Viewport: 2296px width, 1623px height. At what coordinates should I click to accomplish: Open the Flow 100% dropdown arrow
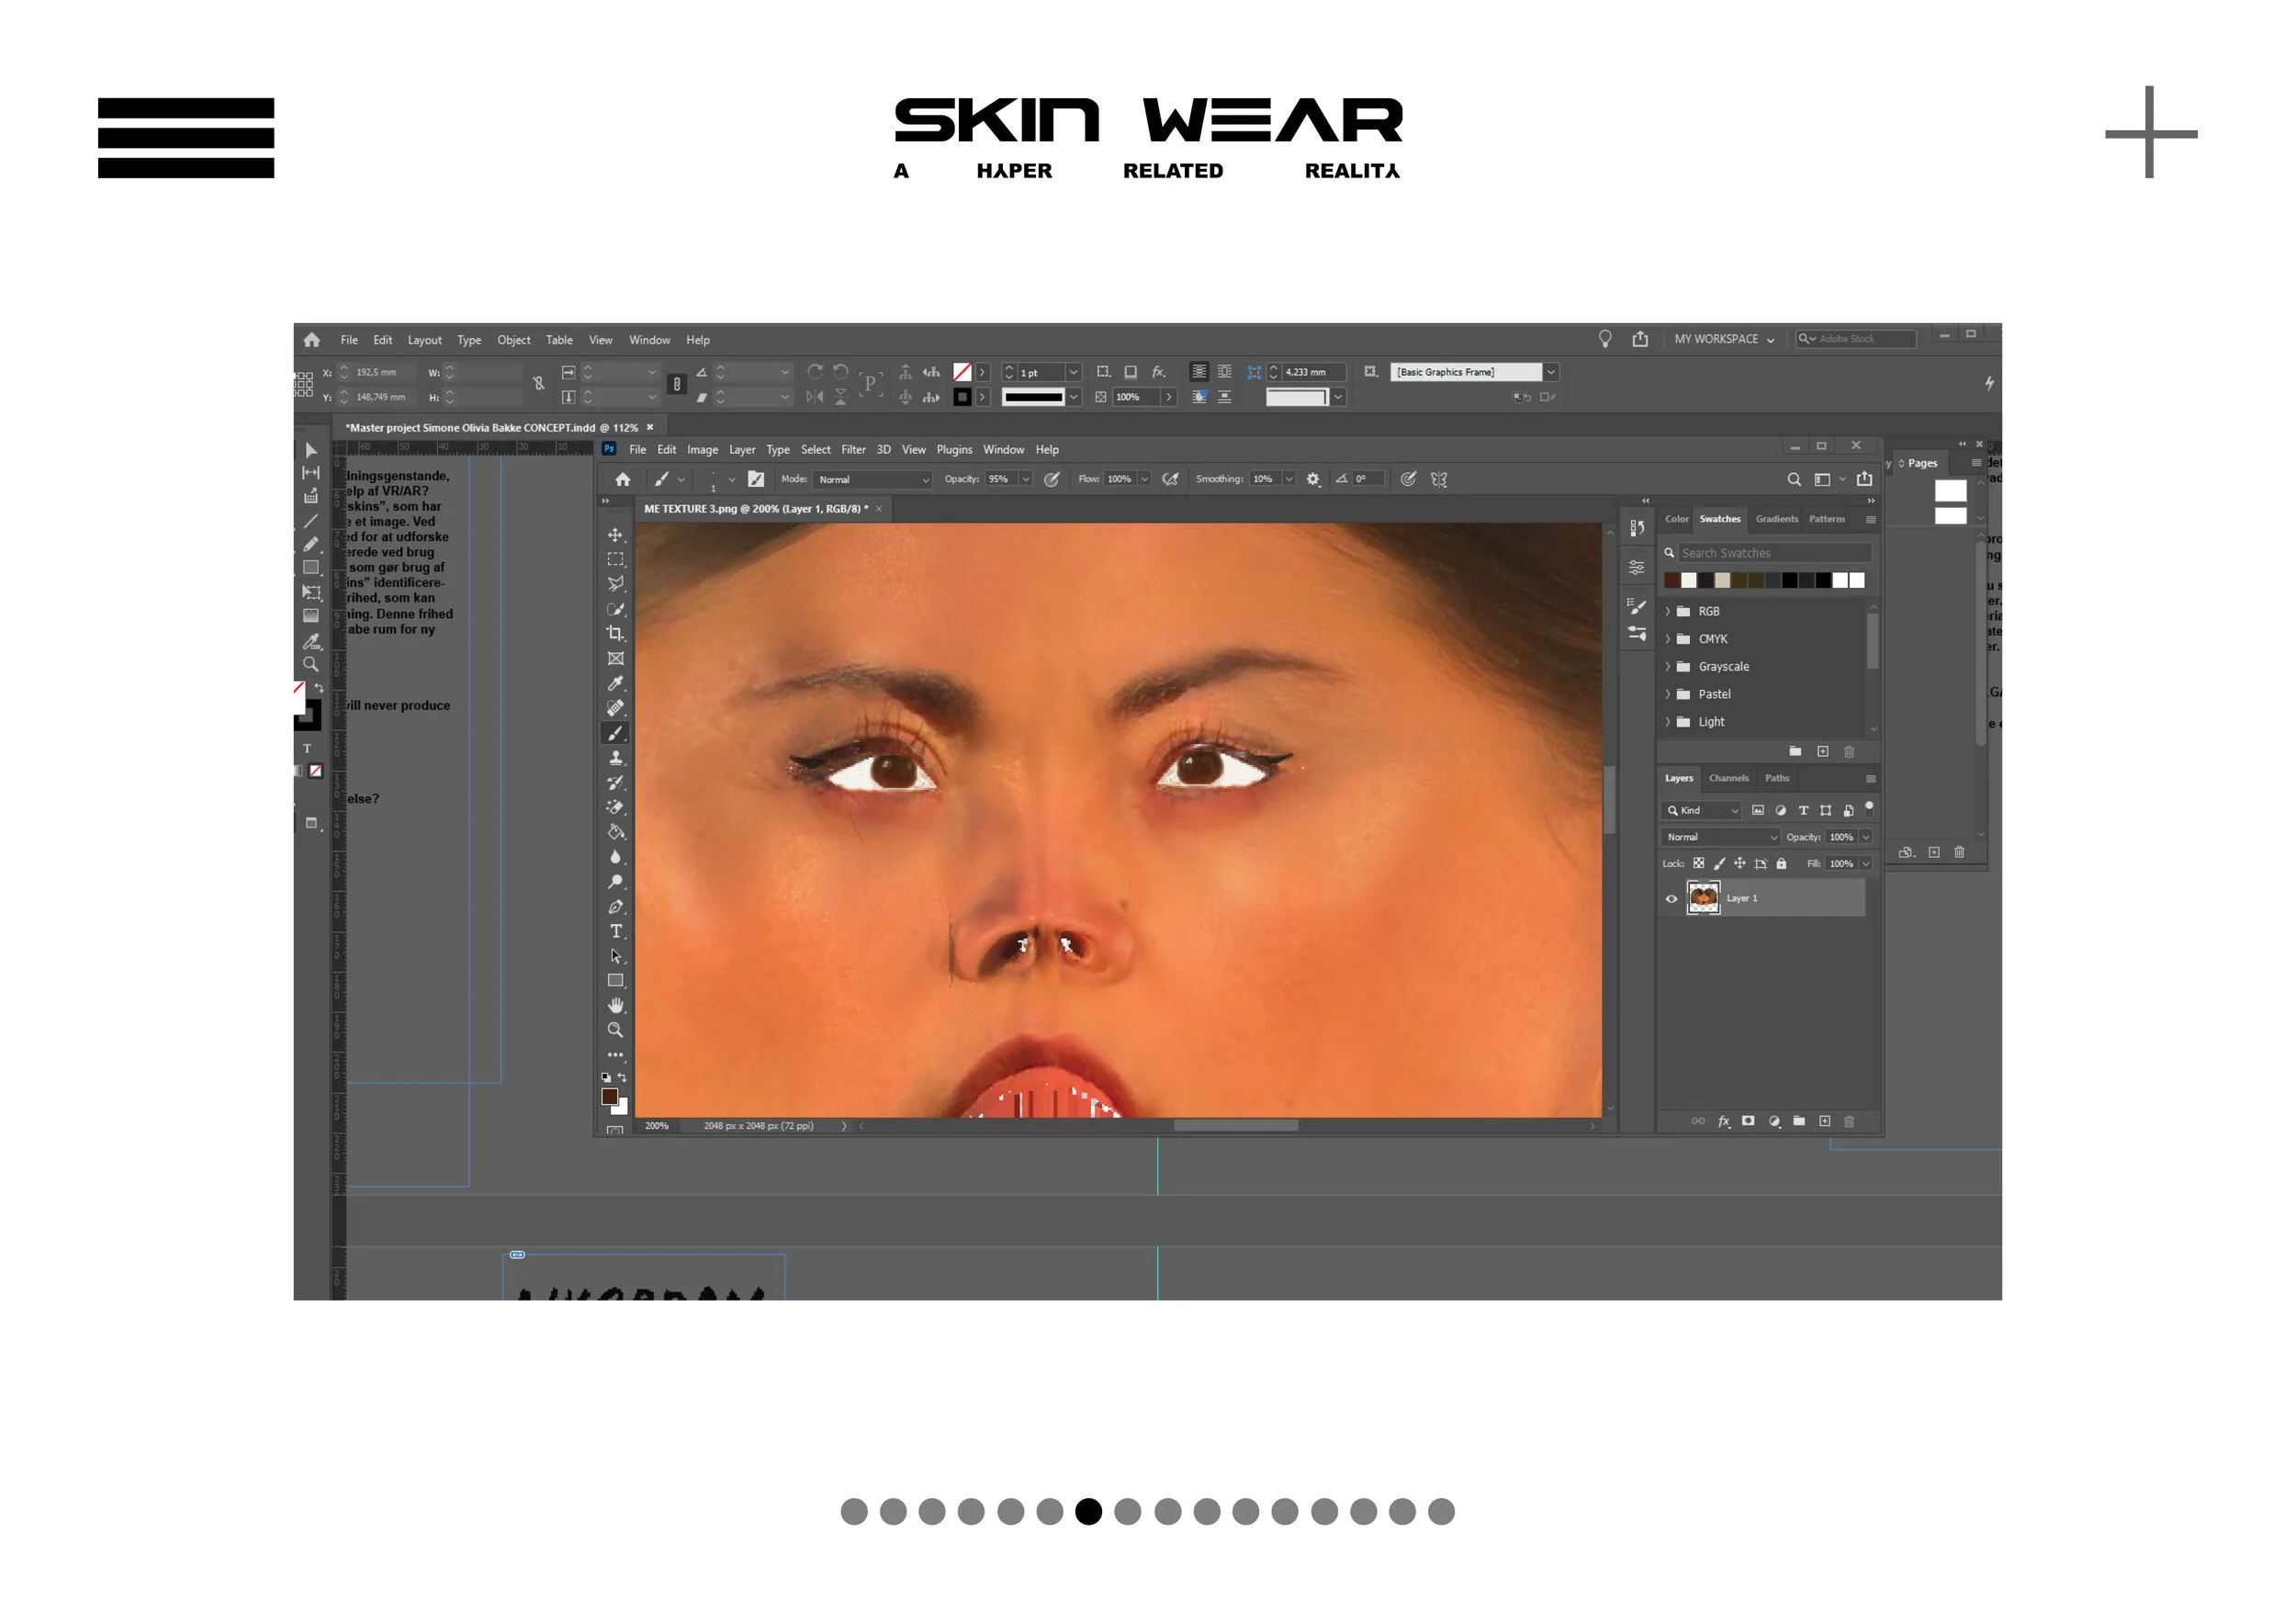pos(1144,479)
